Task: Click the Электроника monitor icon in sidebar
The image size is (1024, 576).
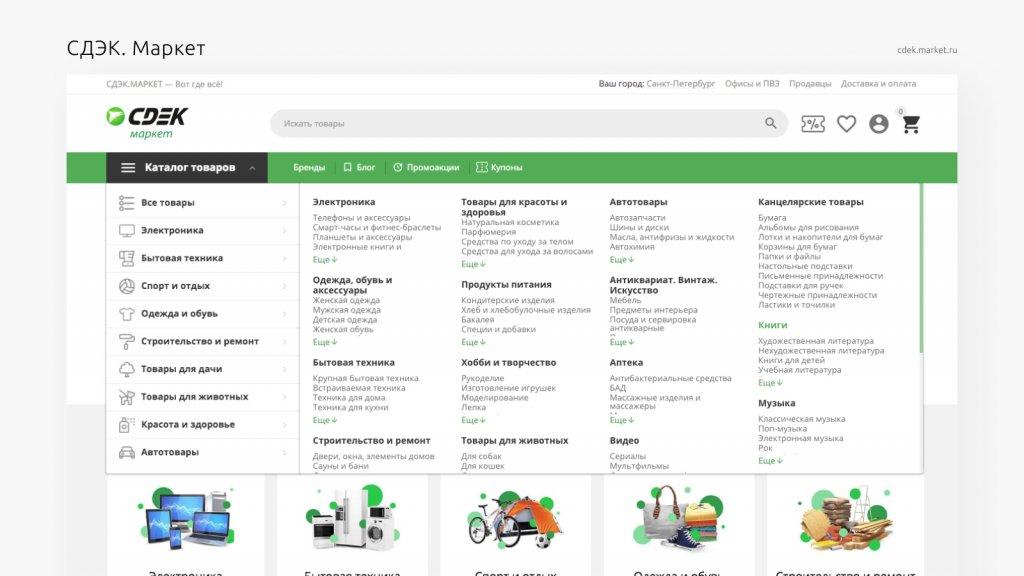Action: coord(127,231)
